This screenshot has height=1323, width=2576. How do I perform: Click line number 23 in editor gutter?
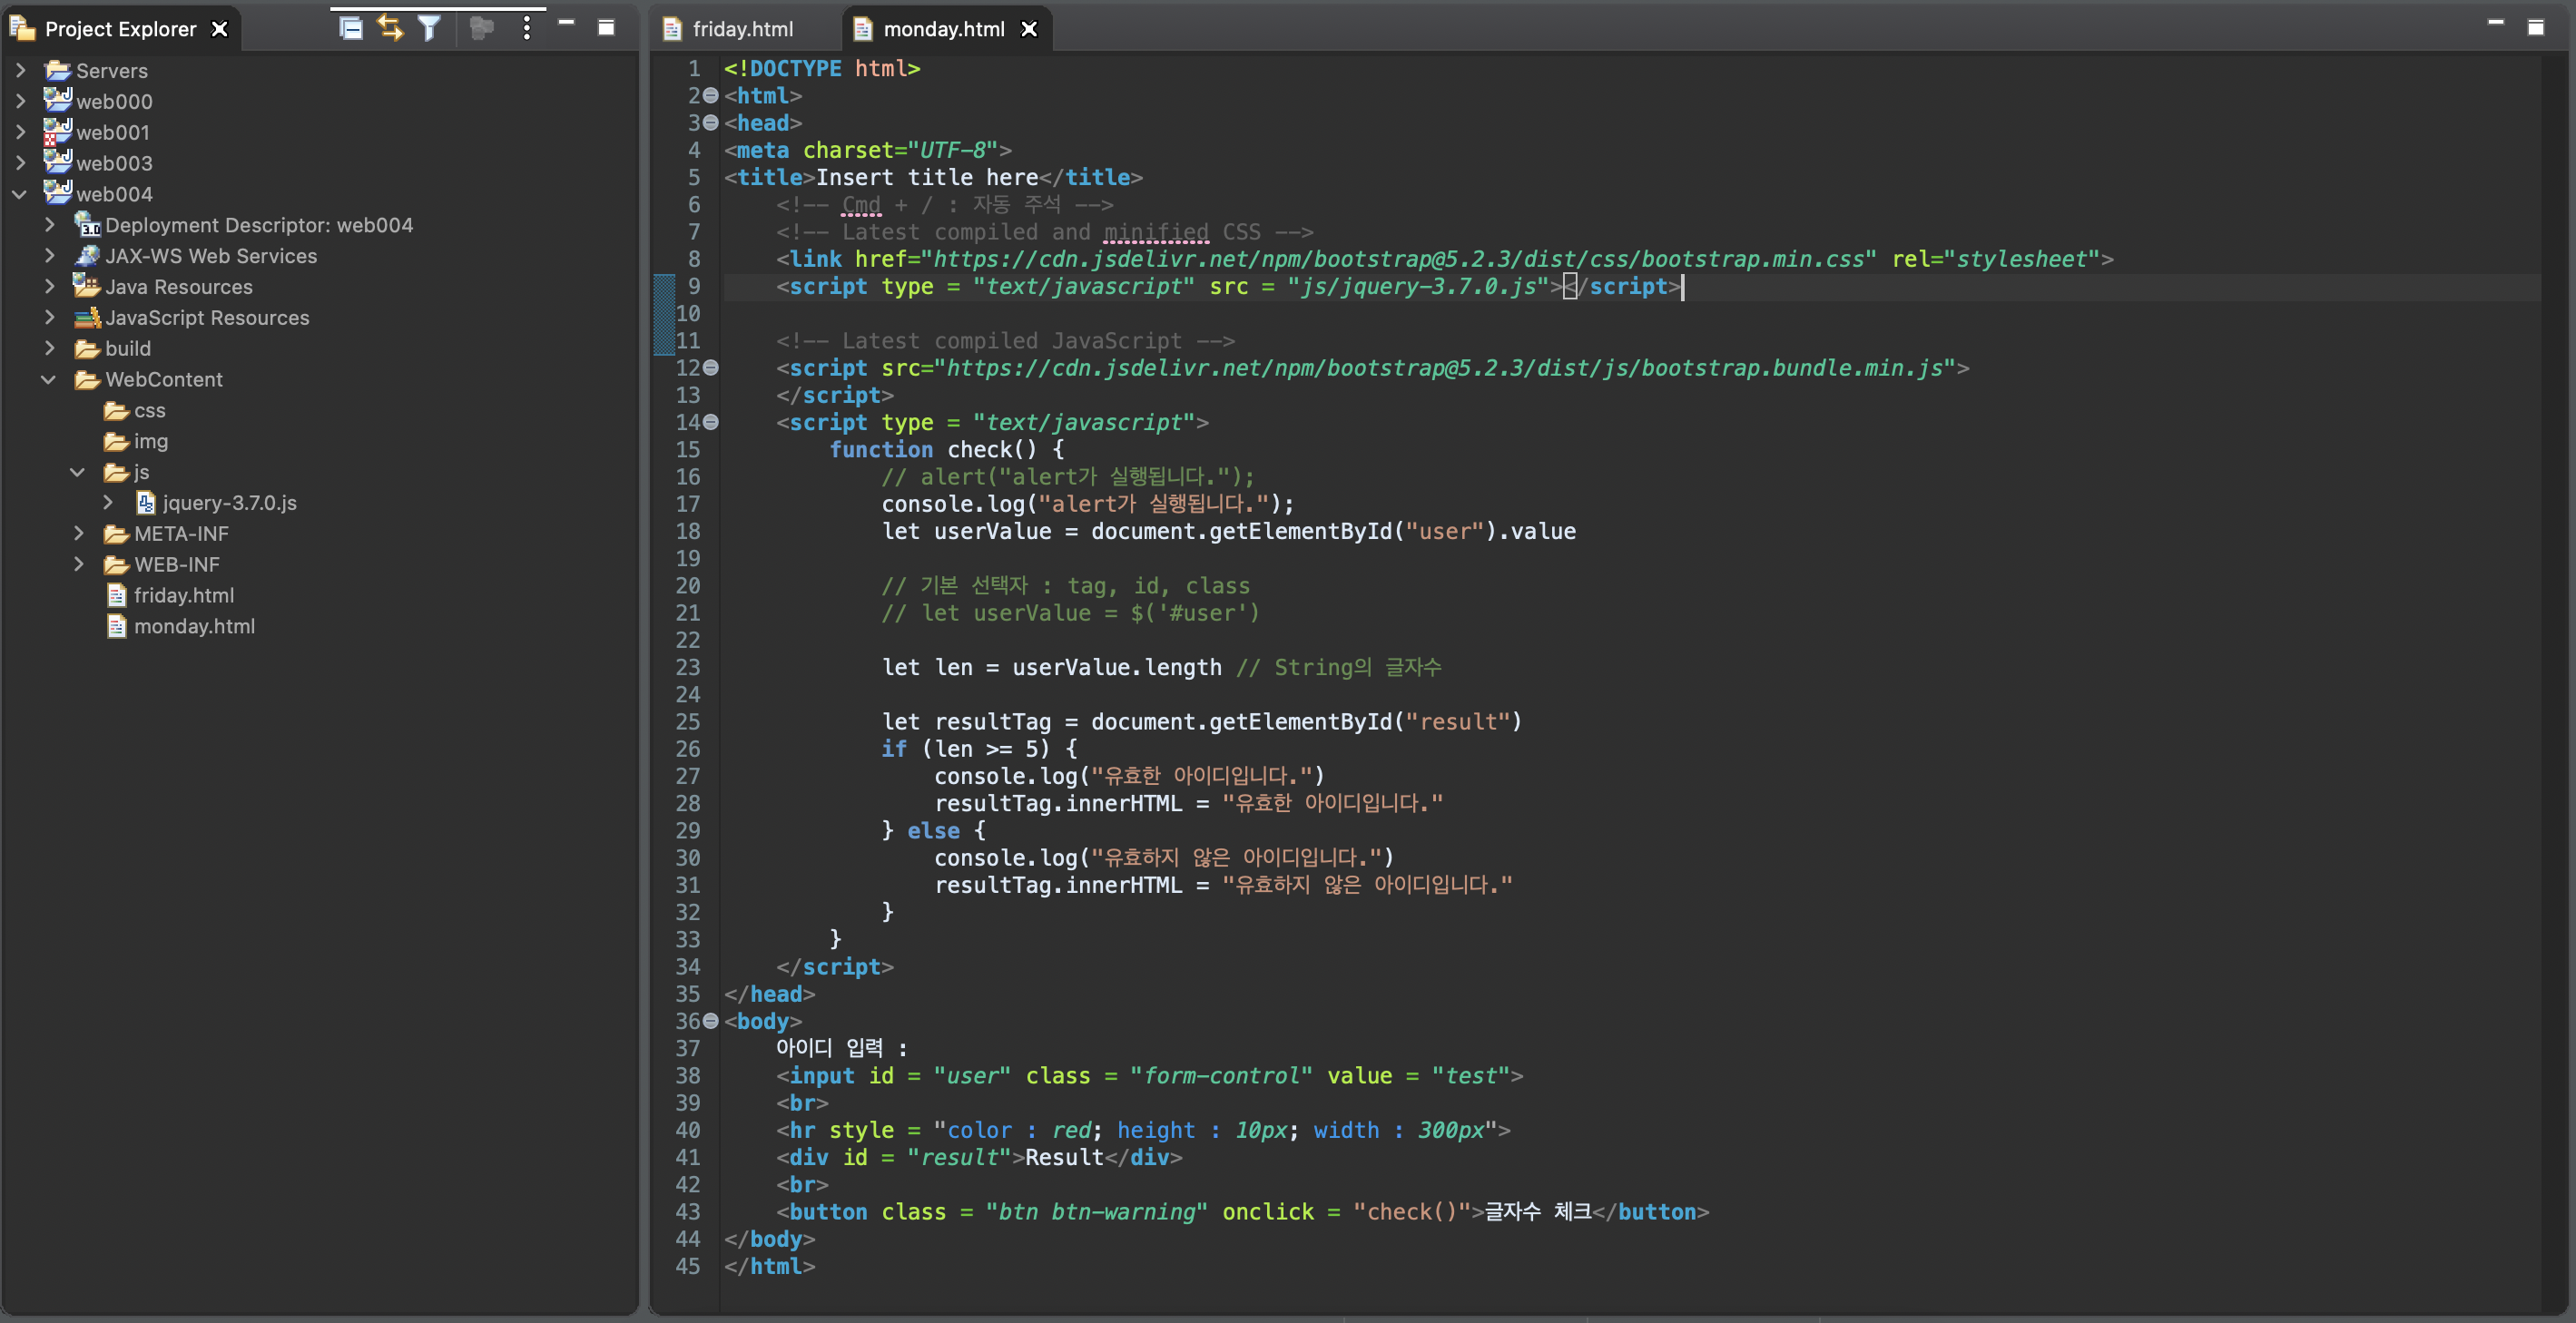click(x=688, y=667)
